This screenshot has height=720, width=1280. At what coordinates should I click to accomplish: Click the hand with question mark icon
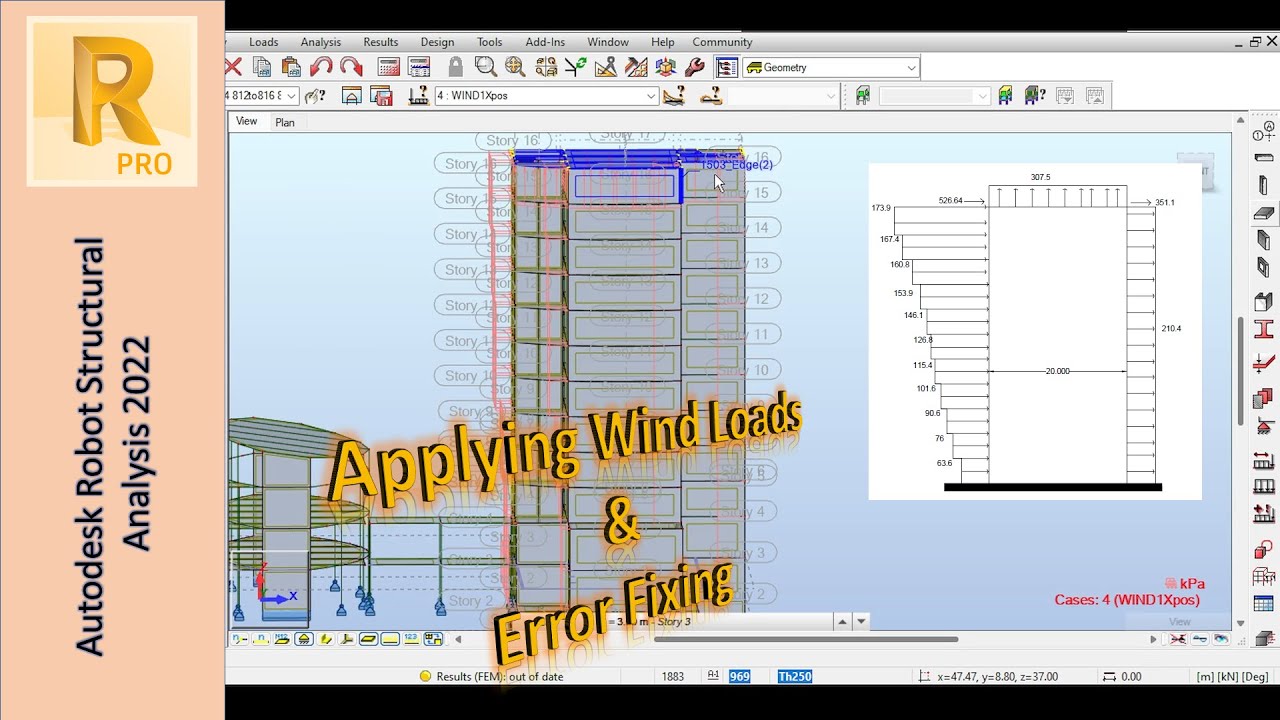(315, 96)
